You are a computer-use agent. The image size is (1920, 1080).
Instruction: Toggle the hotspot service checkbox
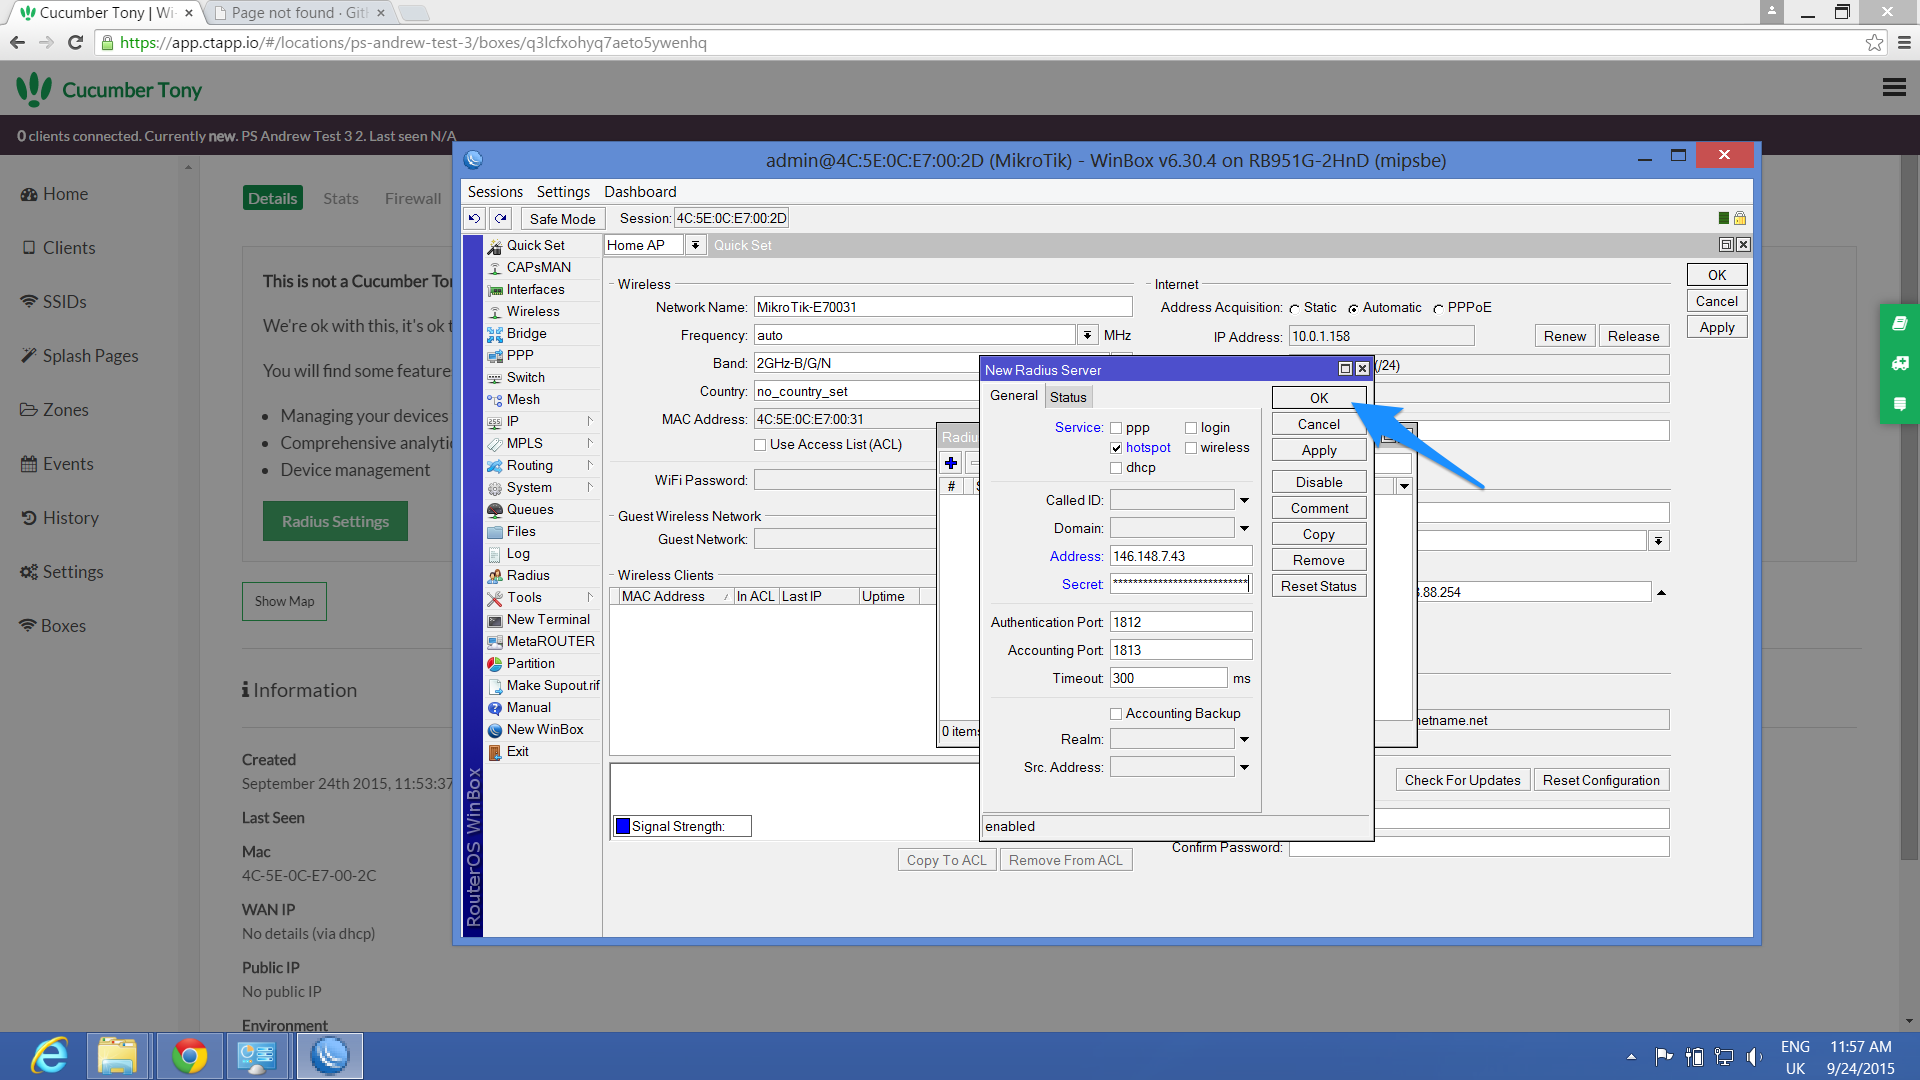click(x=1116, y=448)
